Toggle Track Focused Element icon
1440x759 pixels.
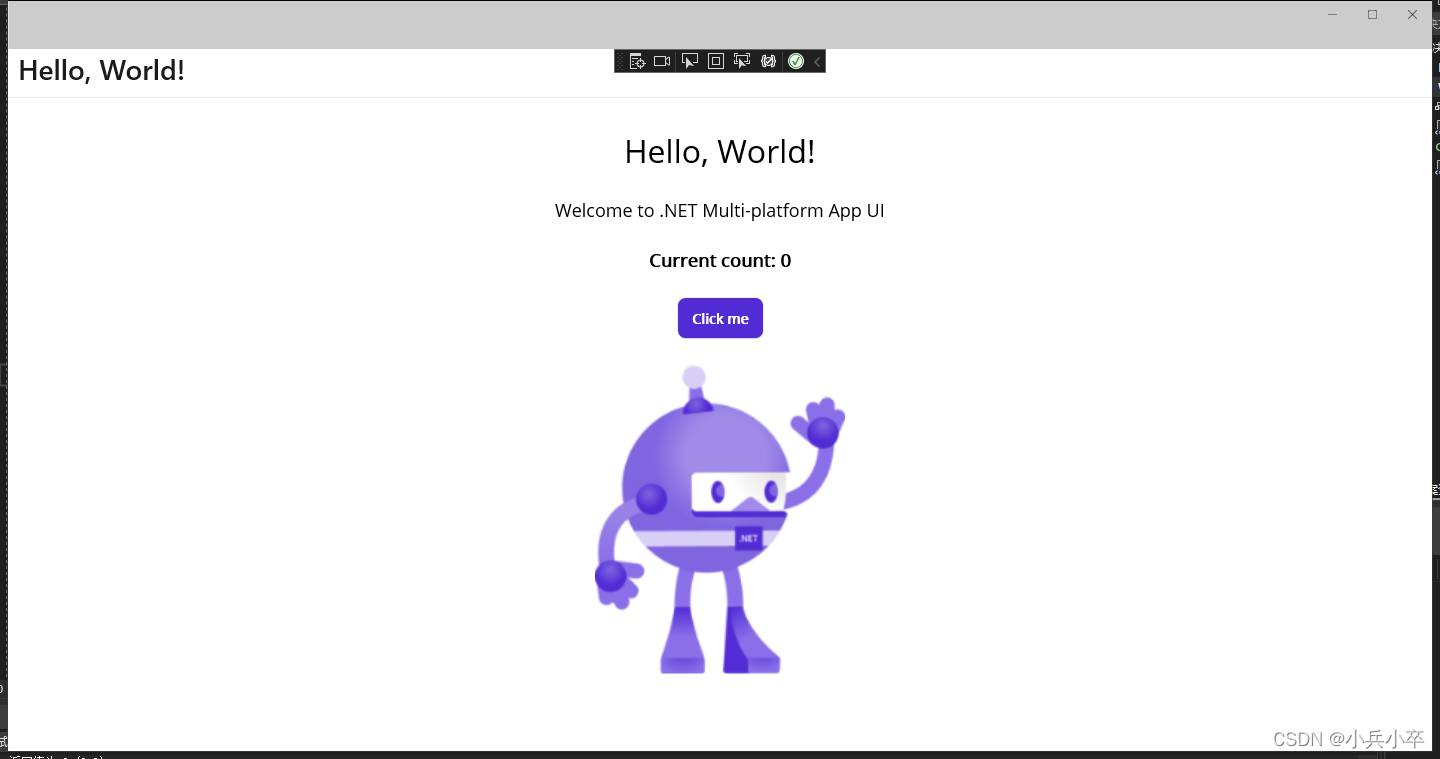click(742, 61)
